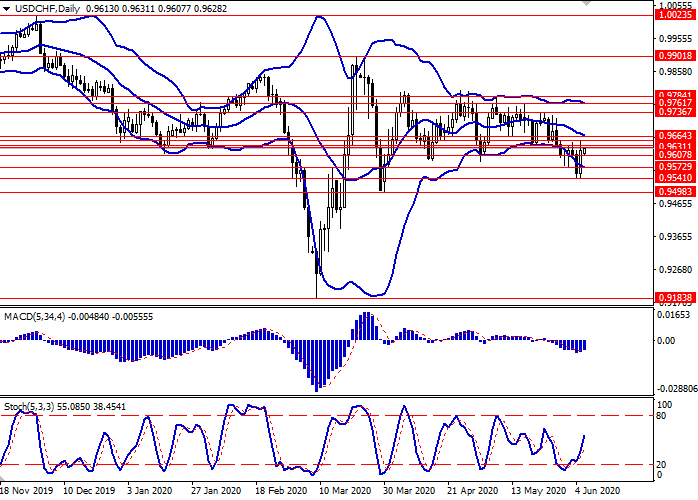
Task: Click the Stochastic 80 level value
Action: 662,415
